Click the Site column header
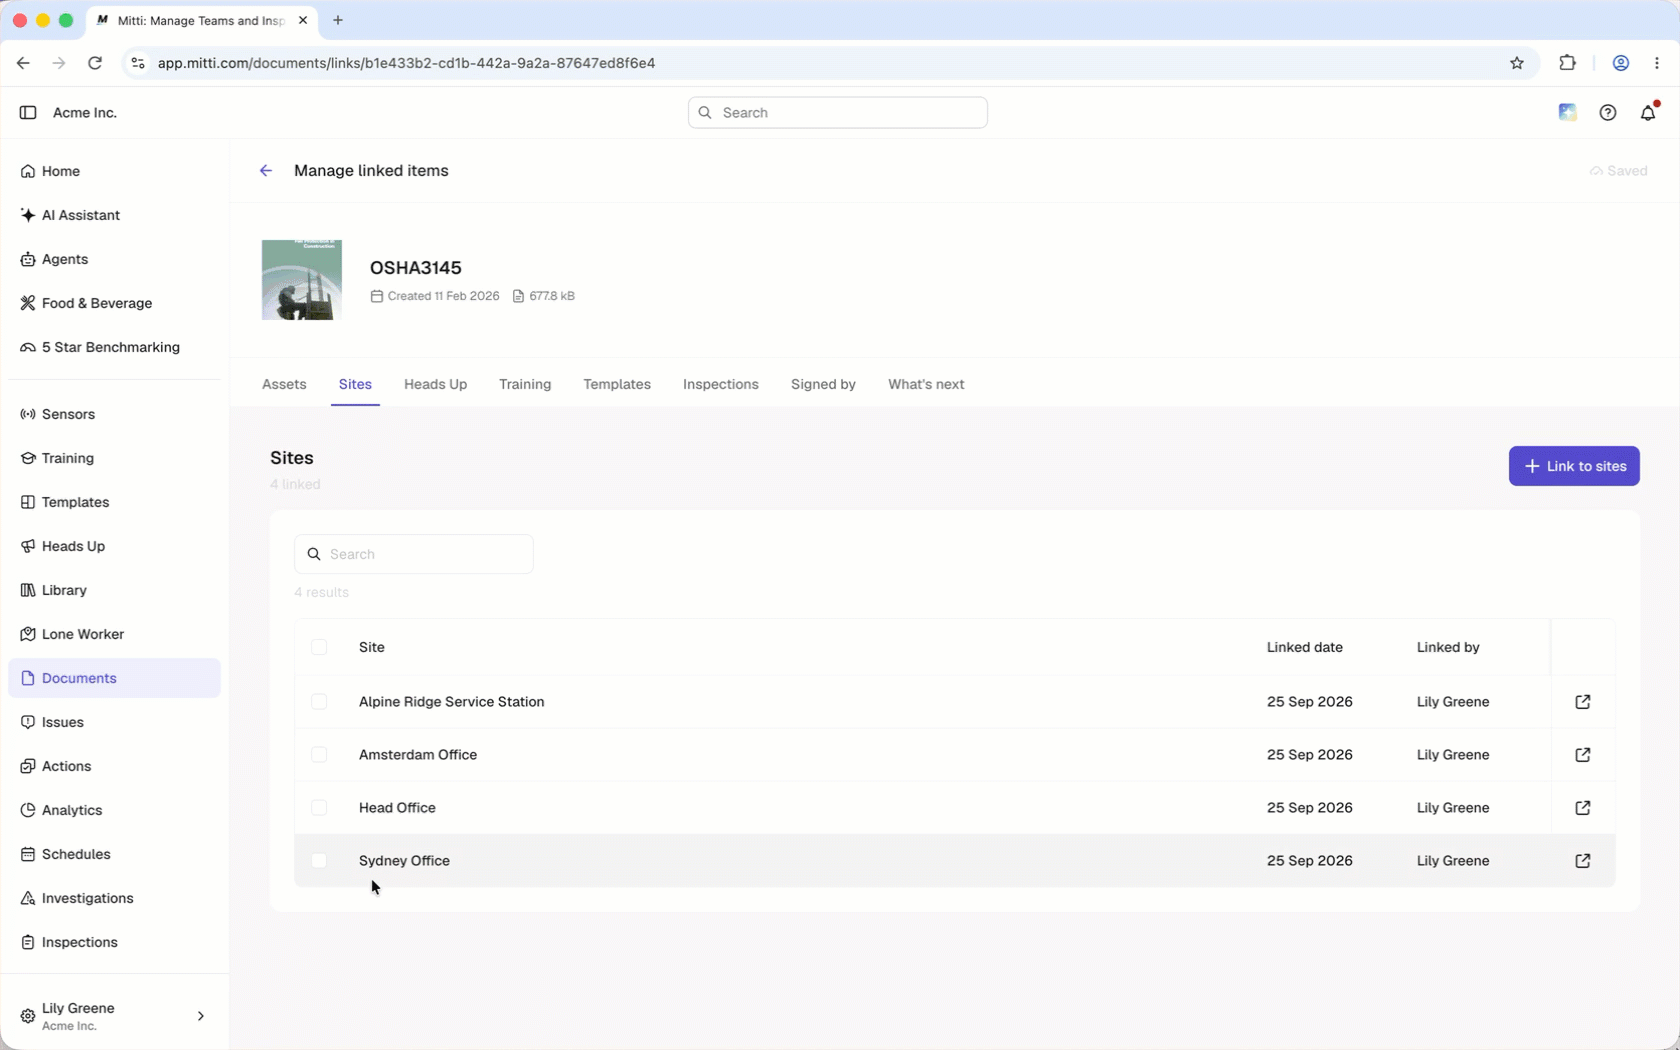This screenshot has width=1680, height=1050. coord(372,648)
